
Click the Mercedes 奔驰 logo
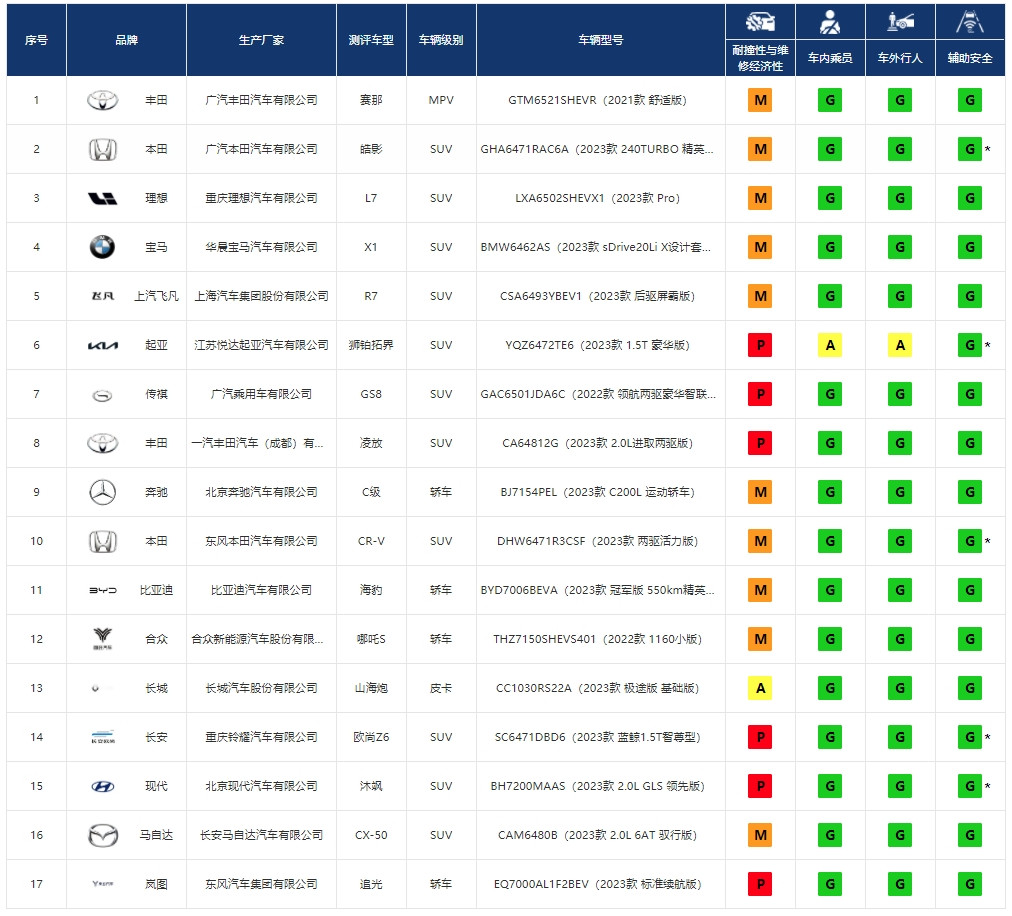point(103,493)
